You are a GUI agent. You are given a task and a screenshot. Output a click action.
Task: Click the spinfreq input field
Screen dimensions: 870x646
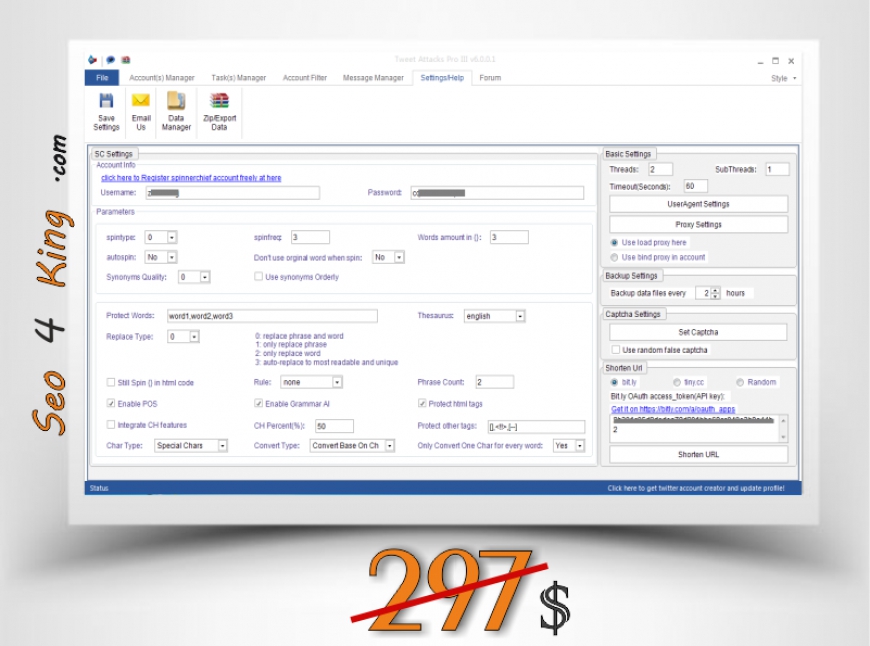point(310,237)
